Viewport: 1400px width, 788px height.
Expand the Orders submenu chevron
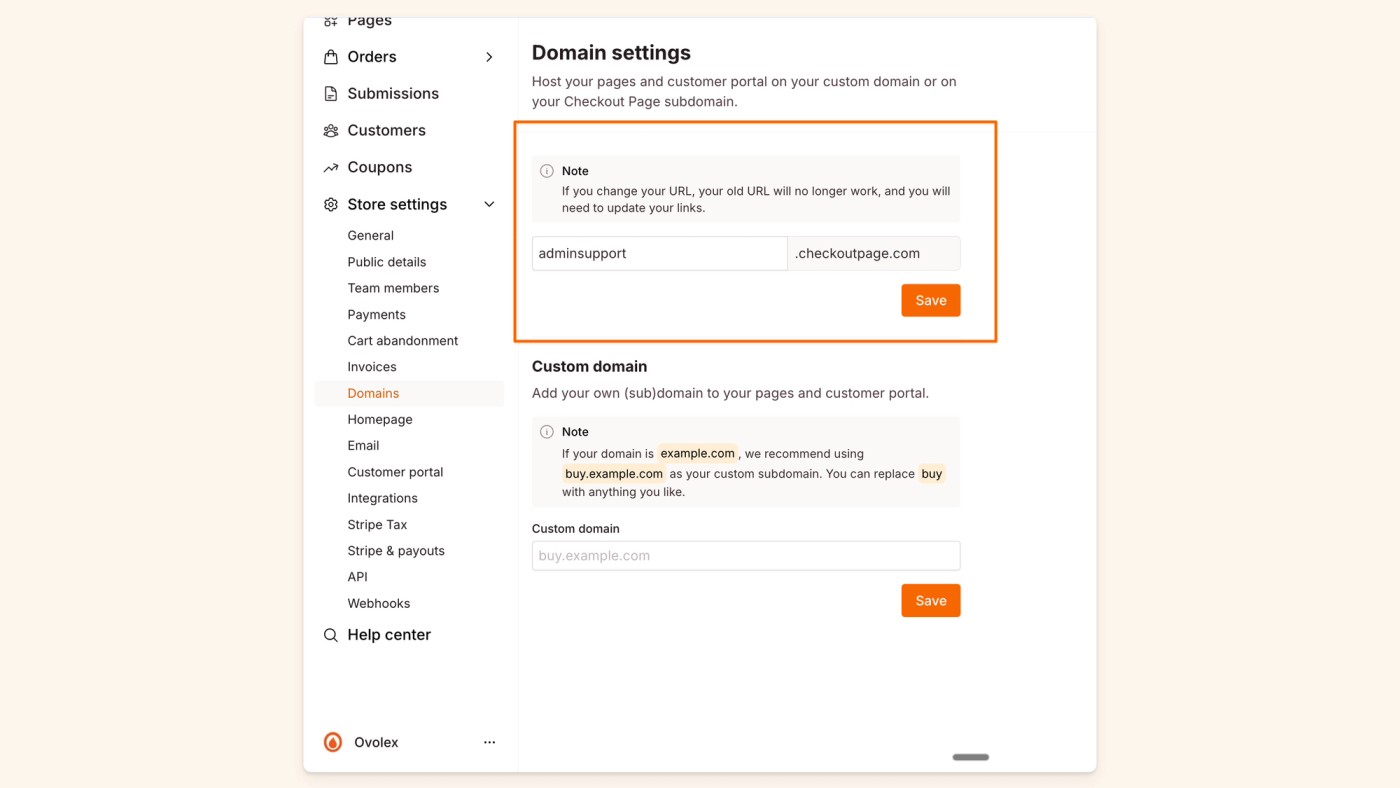pyautogui.click(x=489, y=57)
